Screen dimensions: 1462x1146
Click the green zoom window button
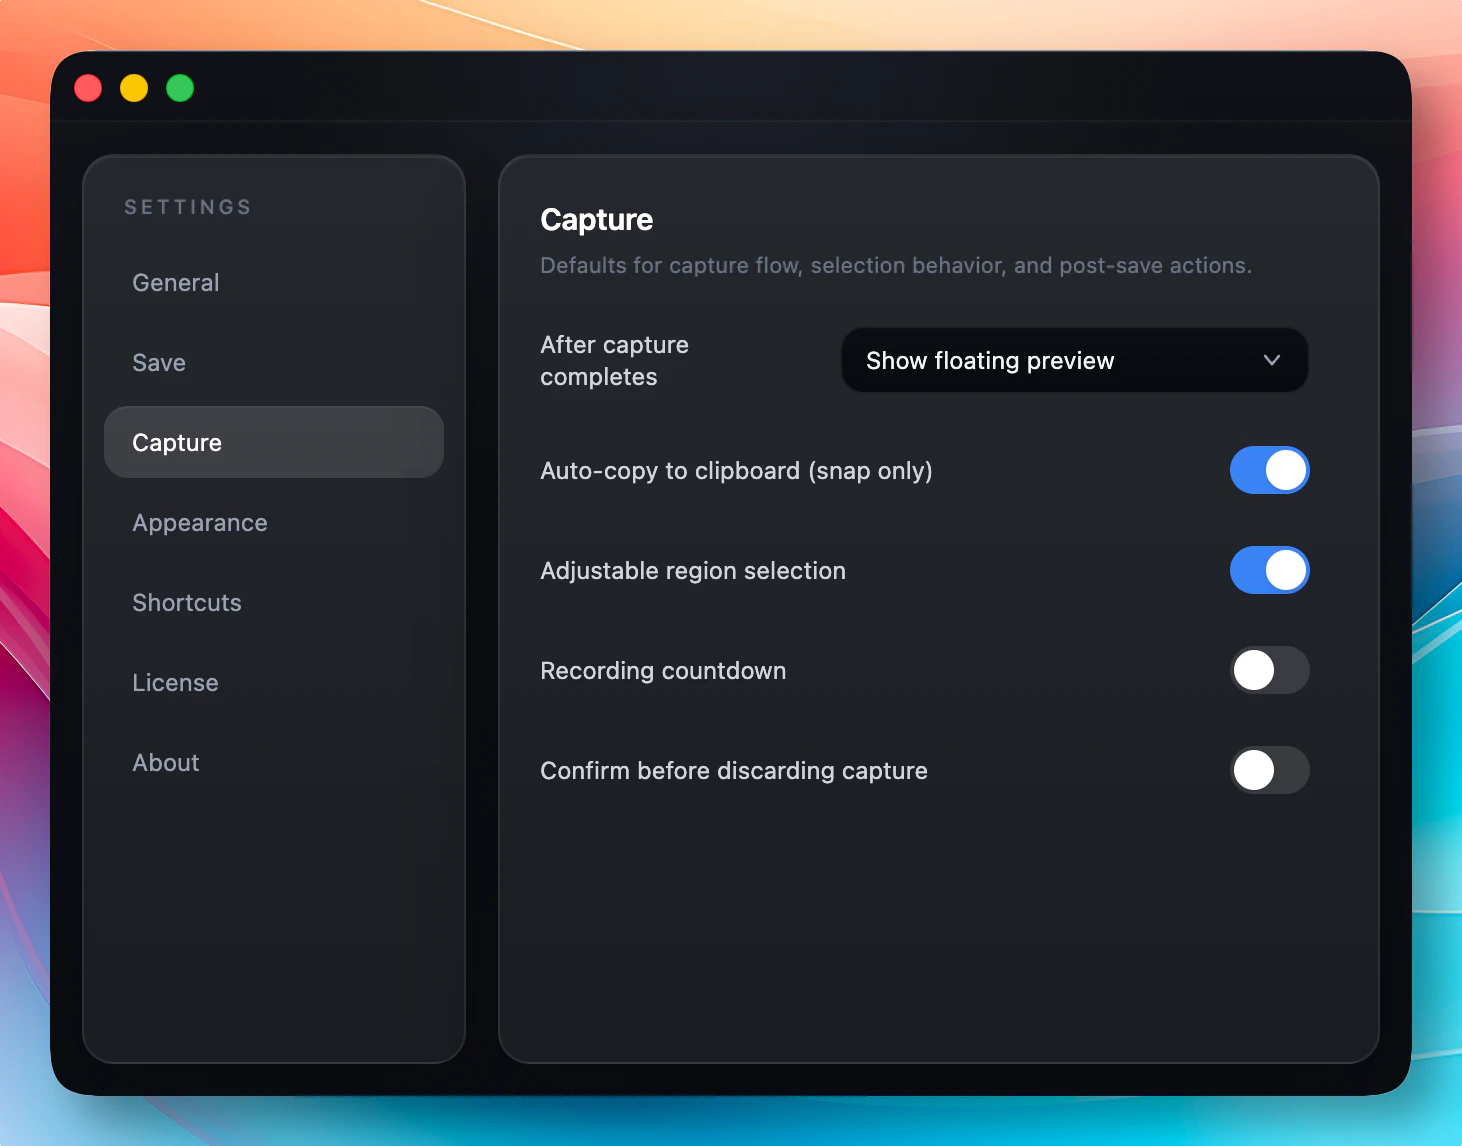point(179,88)
